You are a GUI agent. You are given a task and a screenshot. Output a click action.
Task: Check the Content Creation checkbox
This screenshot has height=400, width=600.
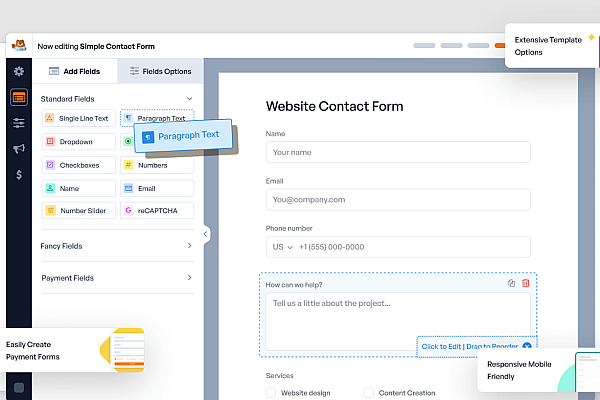[x=369, y=393]
